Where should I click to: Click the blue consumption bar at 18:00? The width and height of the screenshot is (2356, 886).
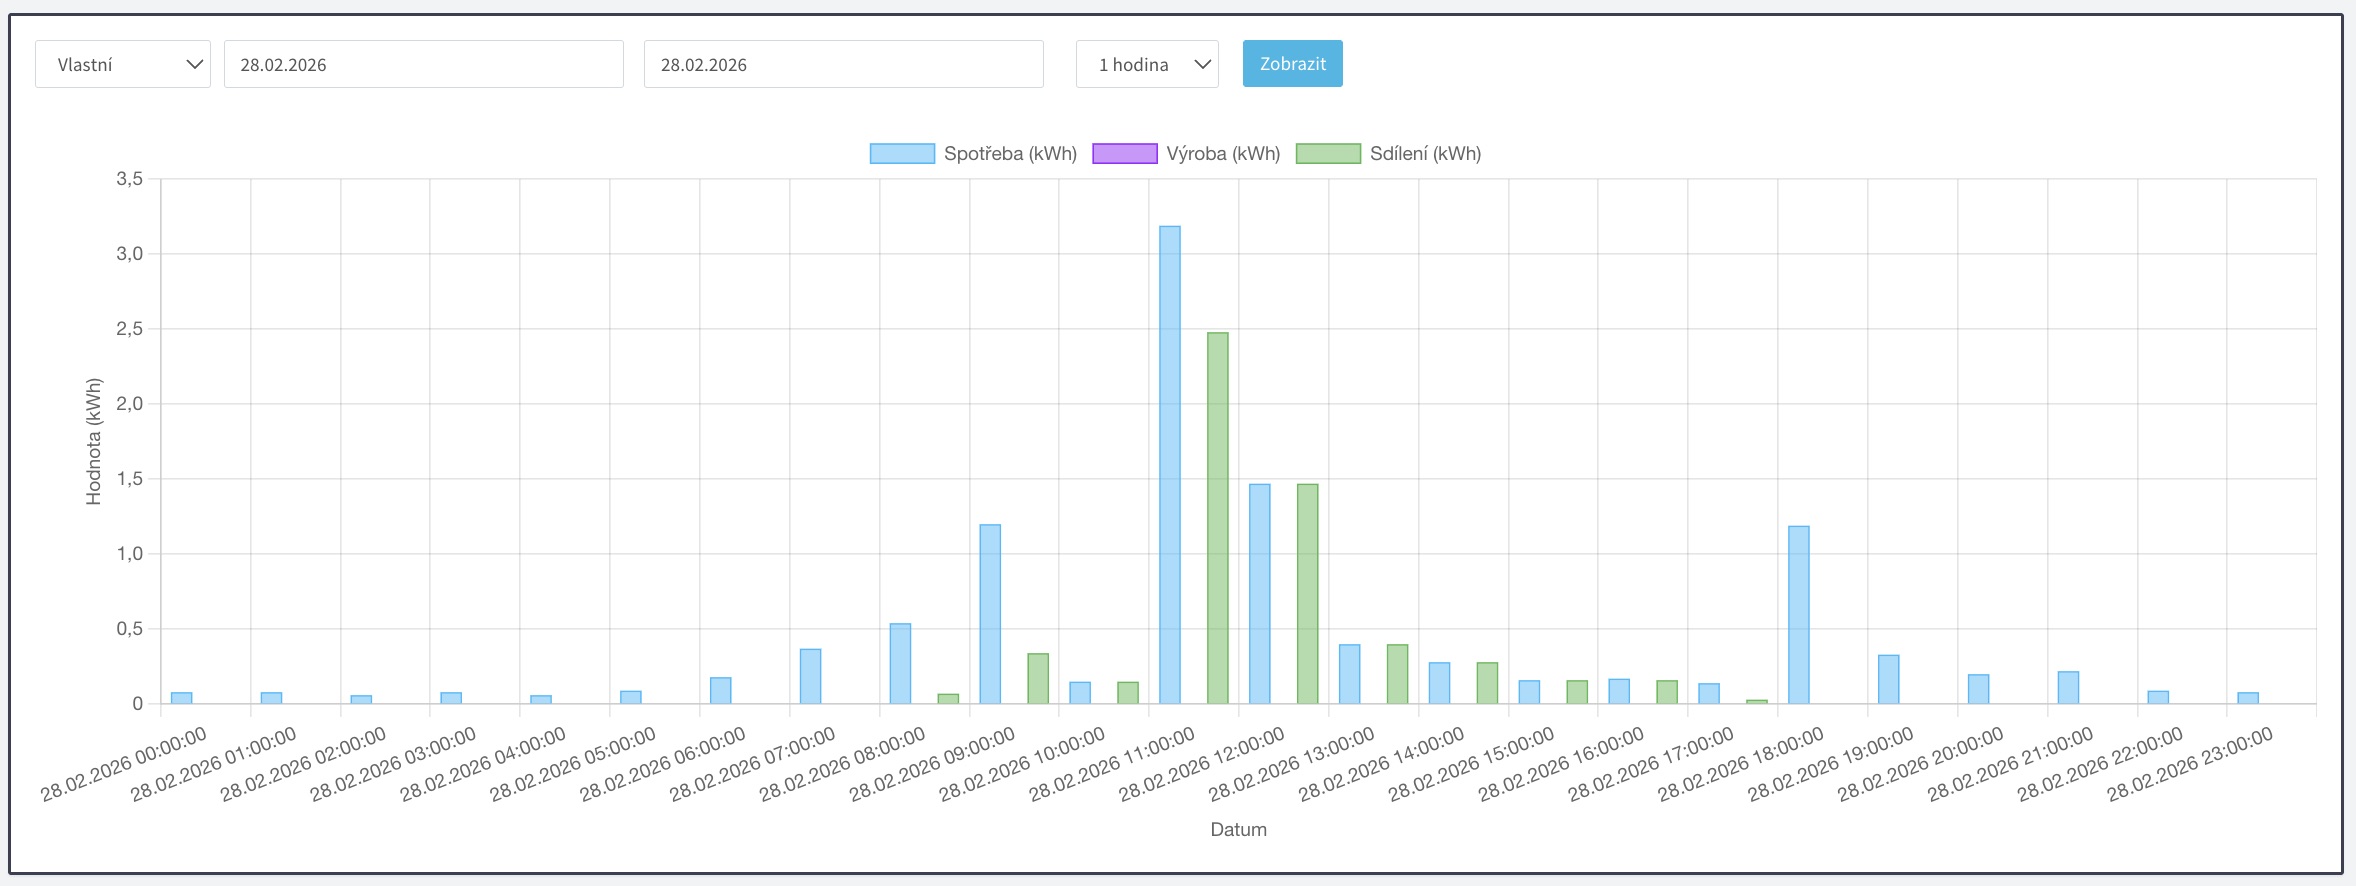coord(1798,615)
